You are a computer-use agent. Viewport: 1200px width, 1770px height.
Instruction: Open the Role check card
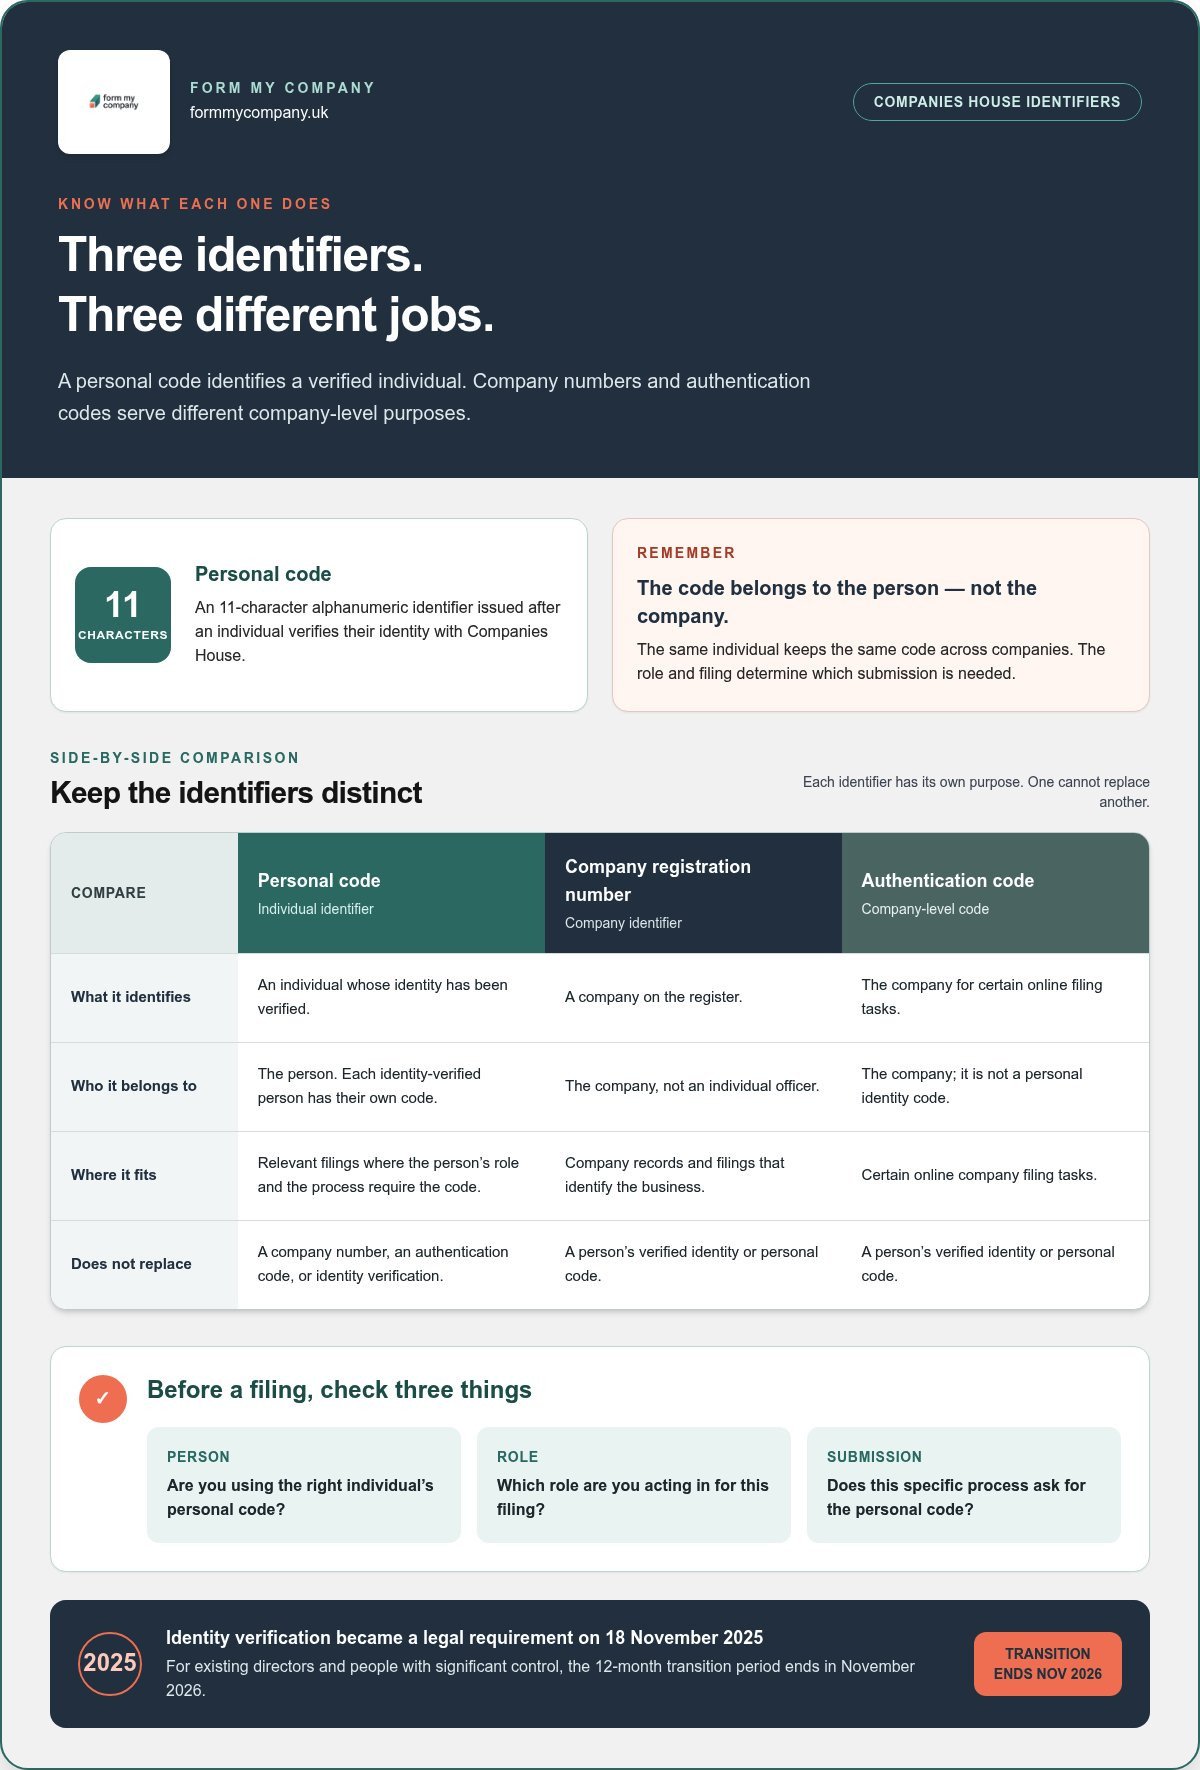[634, 1485]
